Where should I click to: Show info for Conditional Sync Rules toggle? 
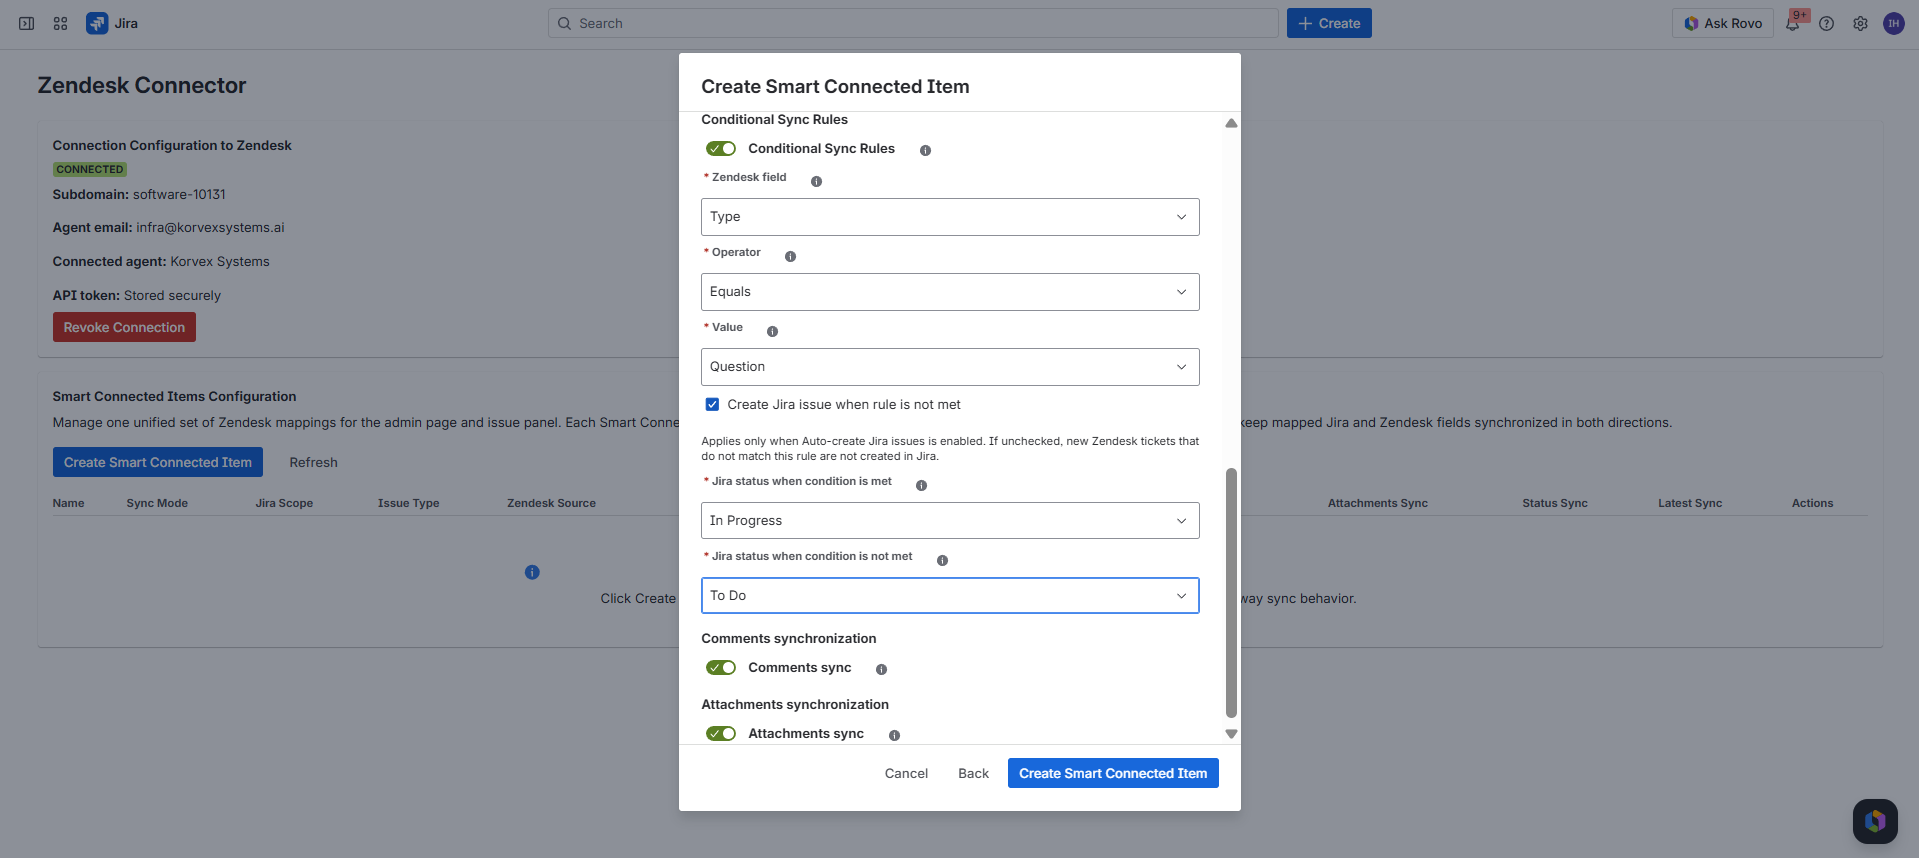click(x=925, y=150)
